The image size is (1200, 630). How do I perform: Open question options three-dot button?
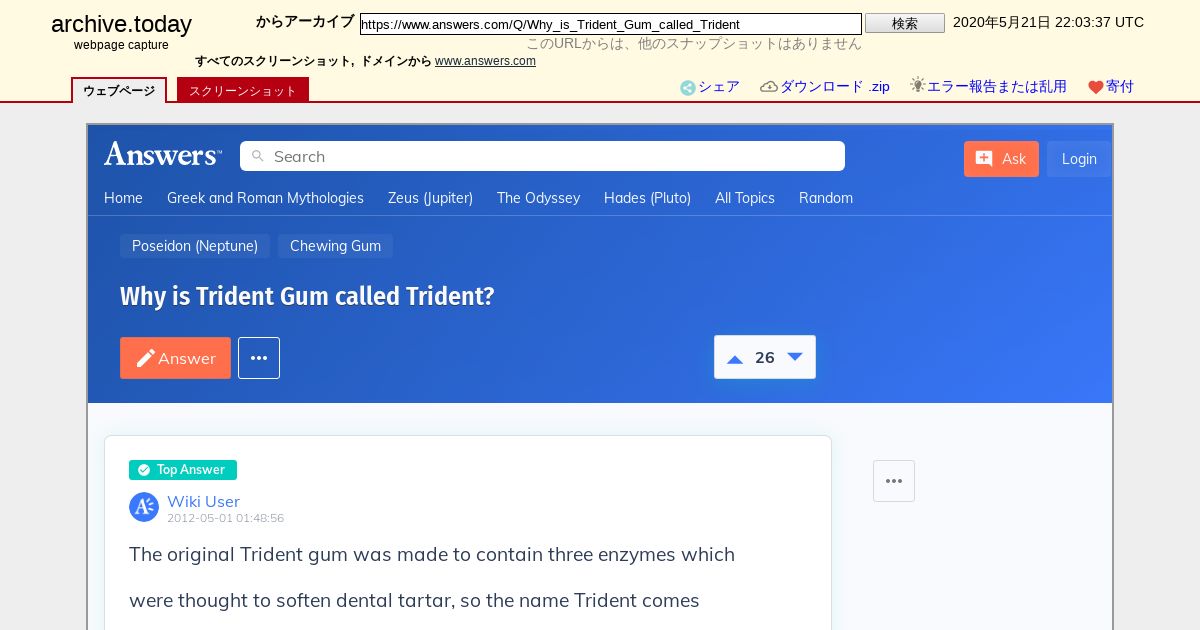point(259,358)
